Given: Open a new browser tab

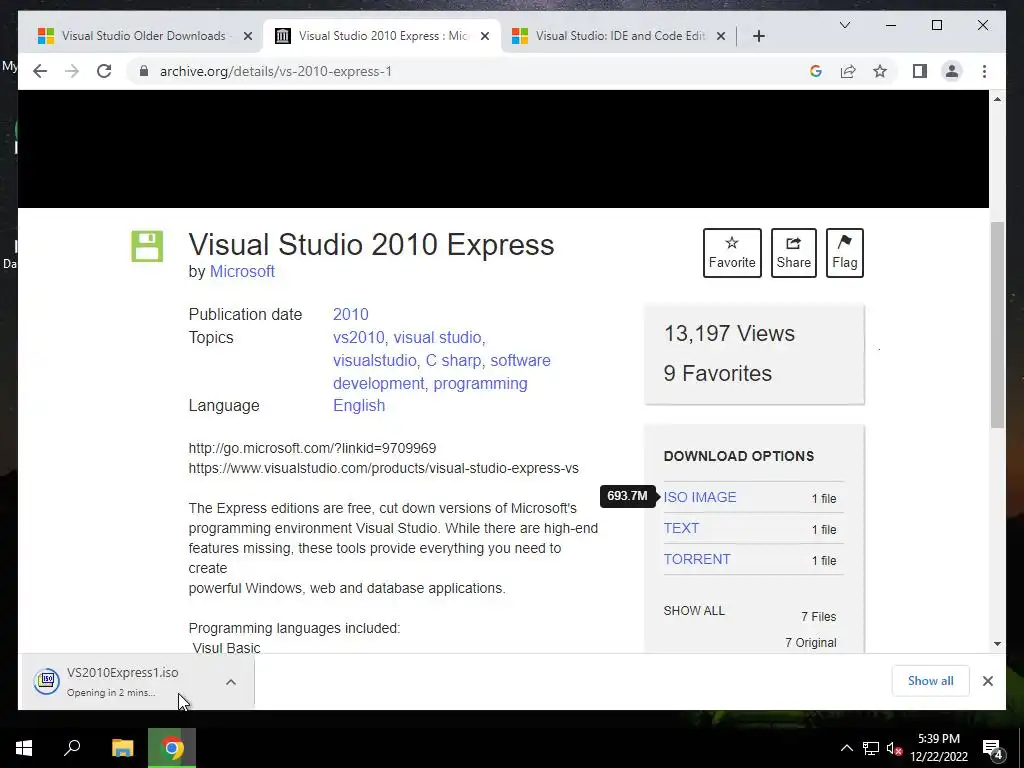Looking at the screenshot, I should [x=758, y=36].
